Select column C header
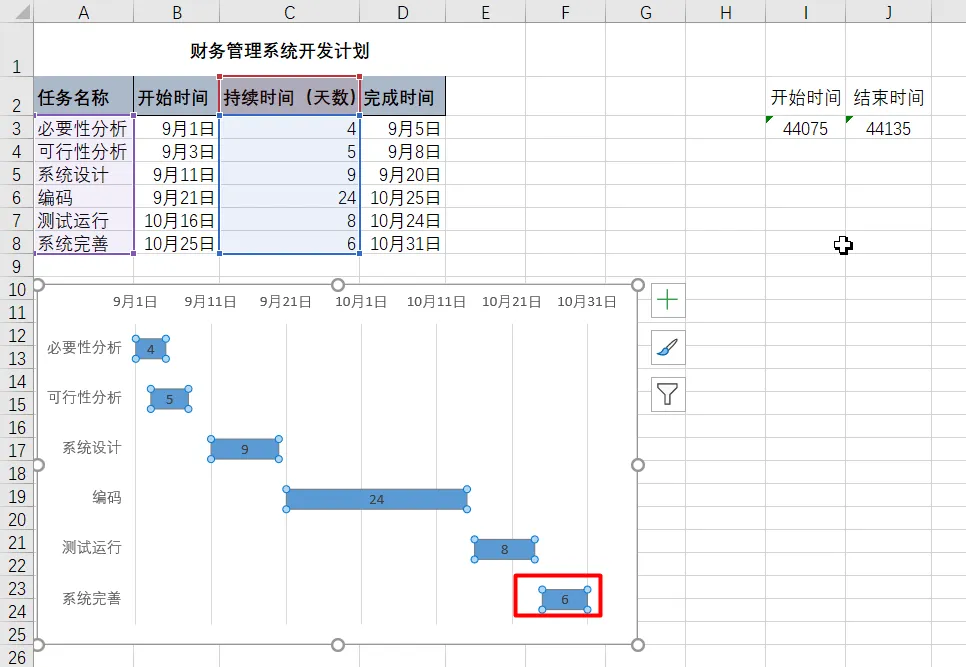Image resolution: width=966 pixels, height=667 pixels. (290, 12)
